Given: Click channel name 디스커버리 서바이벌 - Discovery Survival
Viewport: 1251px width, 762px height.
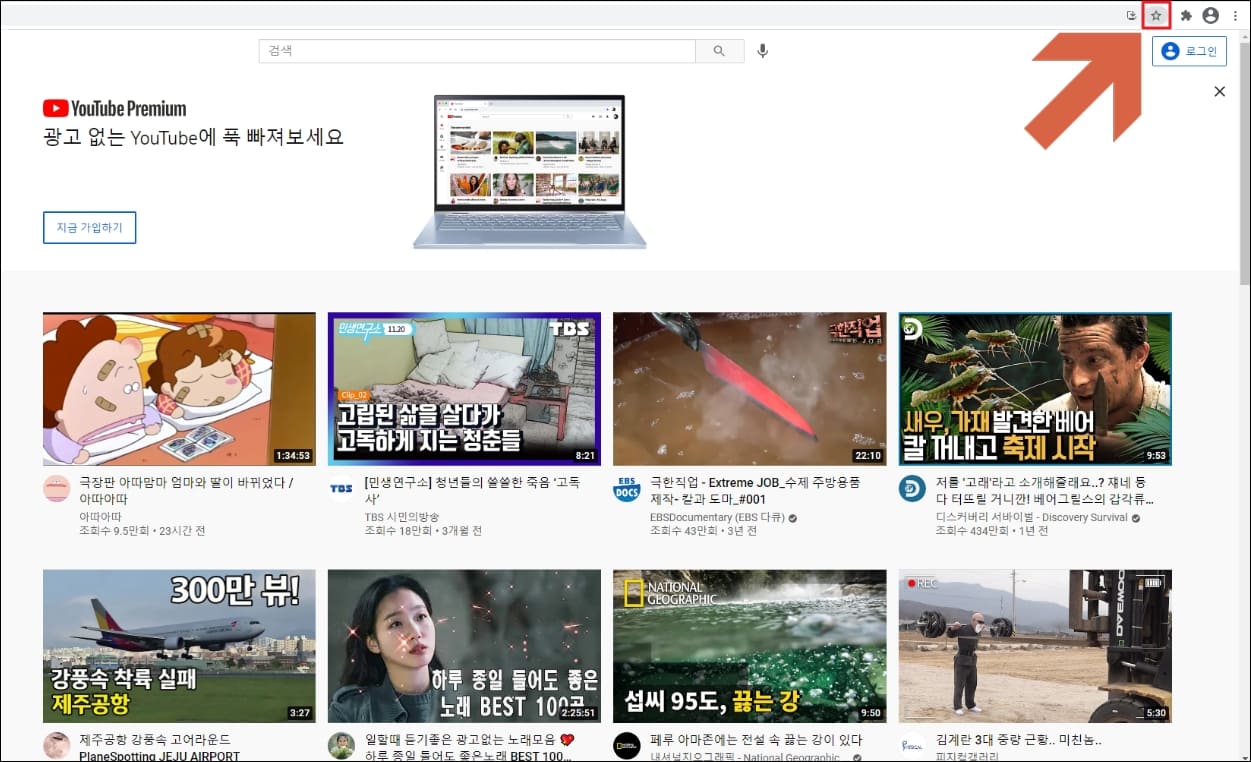Looking at the screenshot, I should 1032,518.
